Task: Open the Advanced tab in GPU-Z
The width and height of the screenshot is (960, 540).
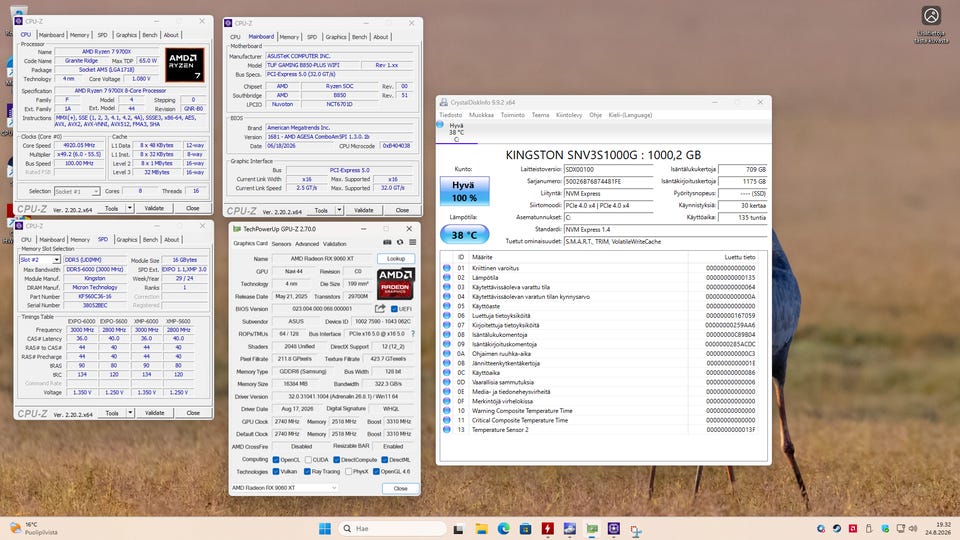Action: [307, 244]
